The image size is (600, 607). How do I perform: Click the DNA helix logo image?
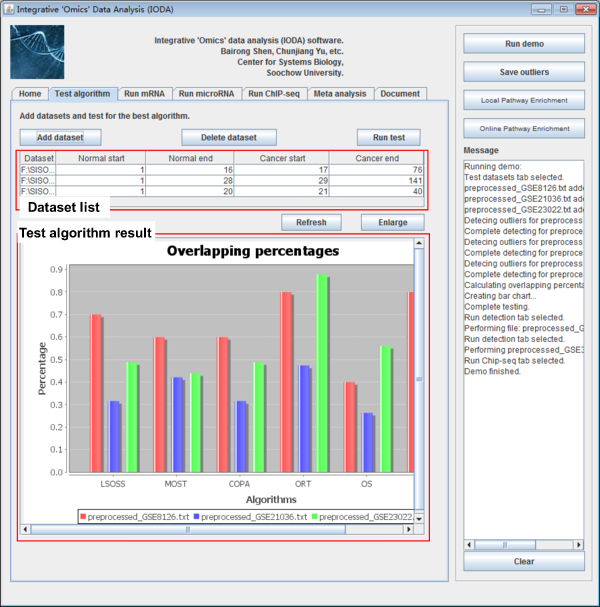(37, 52)
